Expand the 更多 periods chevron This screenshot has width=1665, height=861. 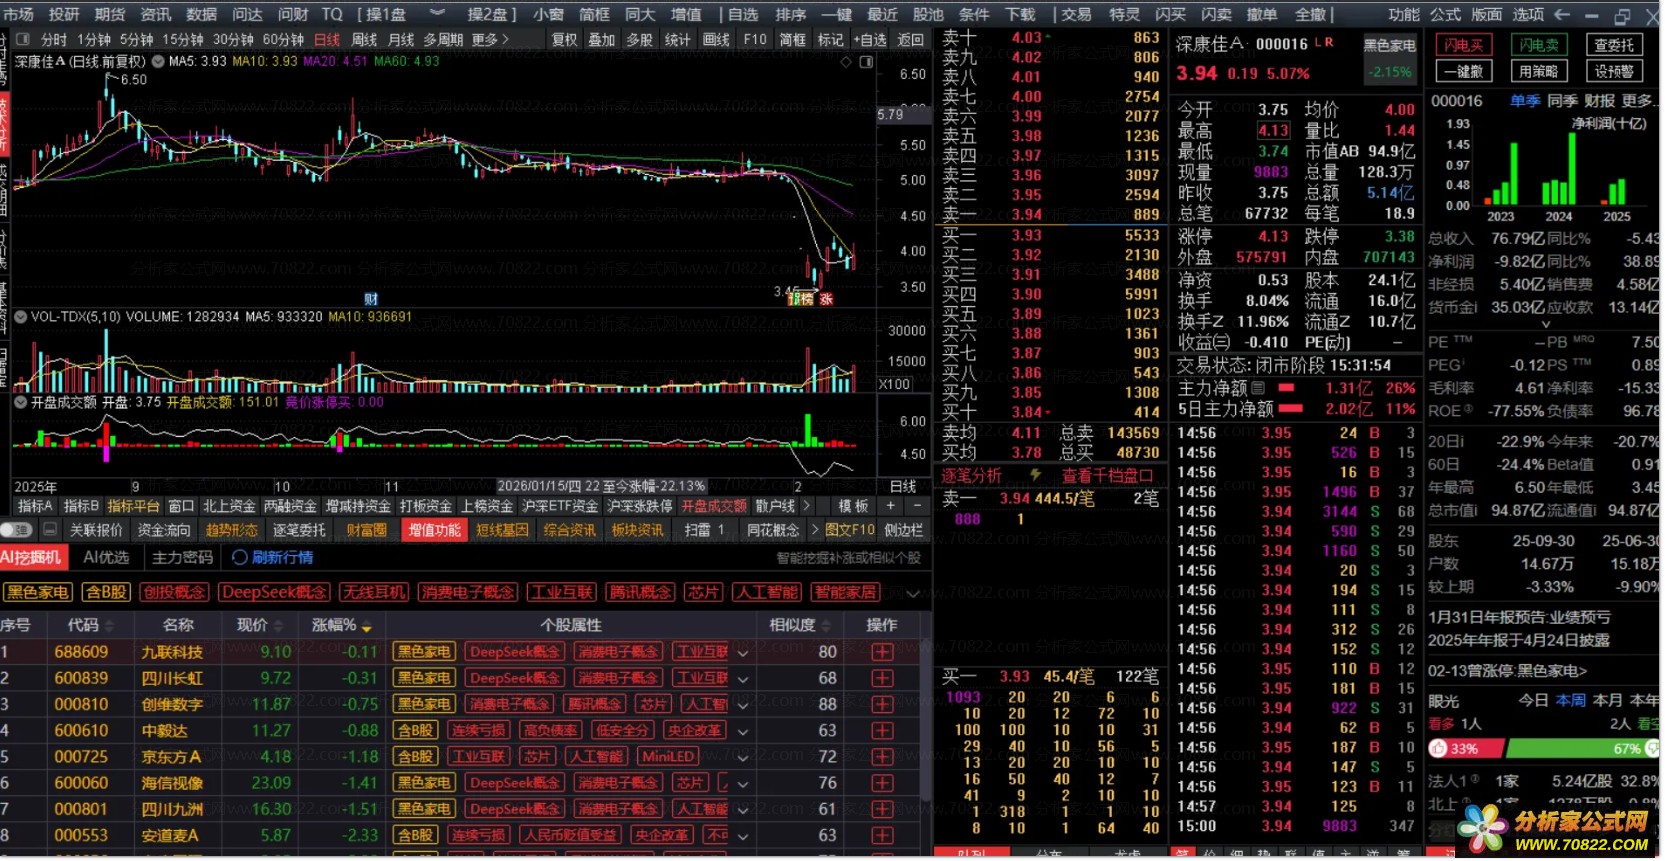[x=506, y=40]
